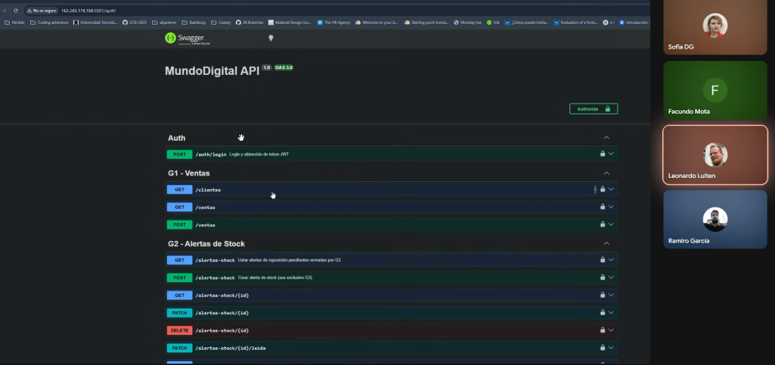Open the '¿Cómo puede invita...' bookmark
Screen dimensions: 775x365
(527, 22)
